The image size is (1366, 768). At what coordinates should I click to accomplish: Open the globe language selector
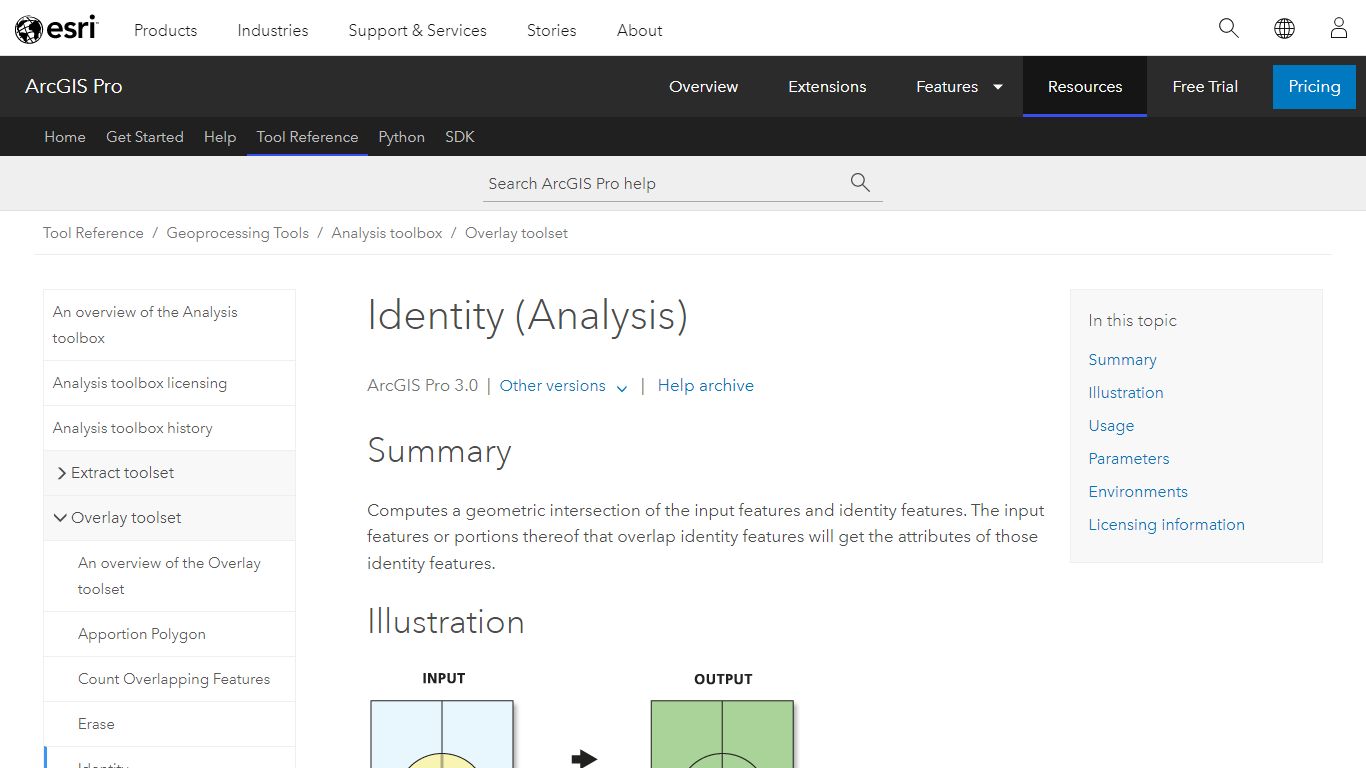point(1284,28)
